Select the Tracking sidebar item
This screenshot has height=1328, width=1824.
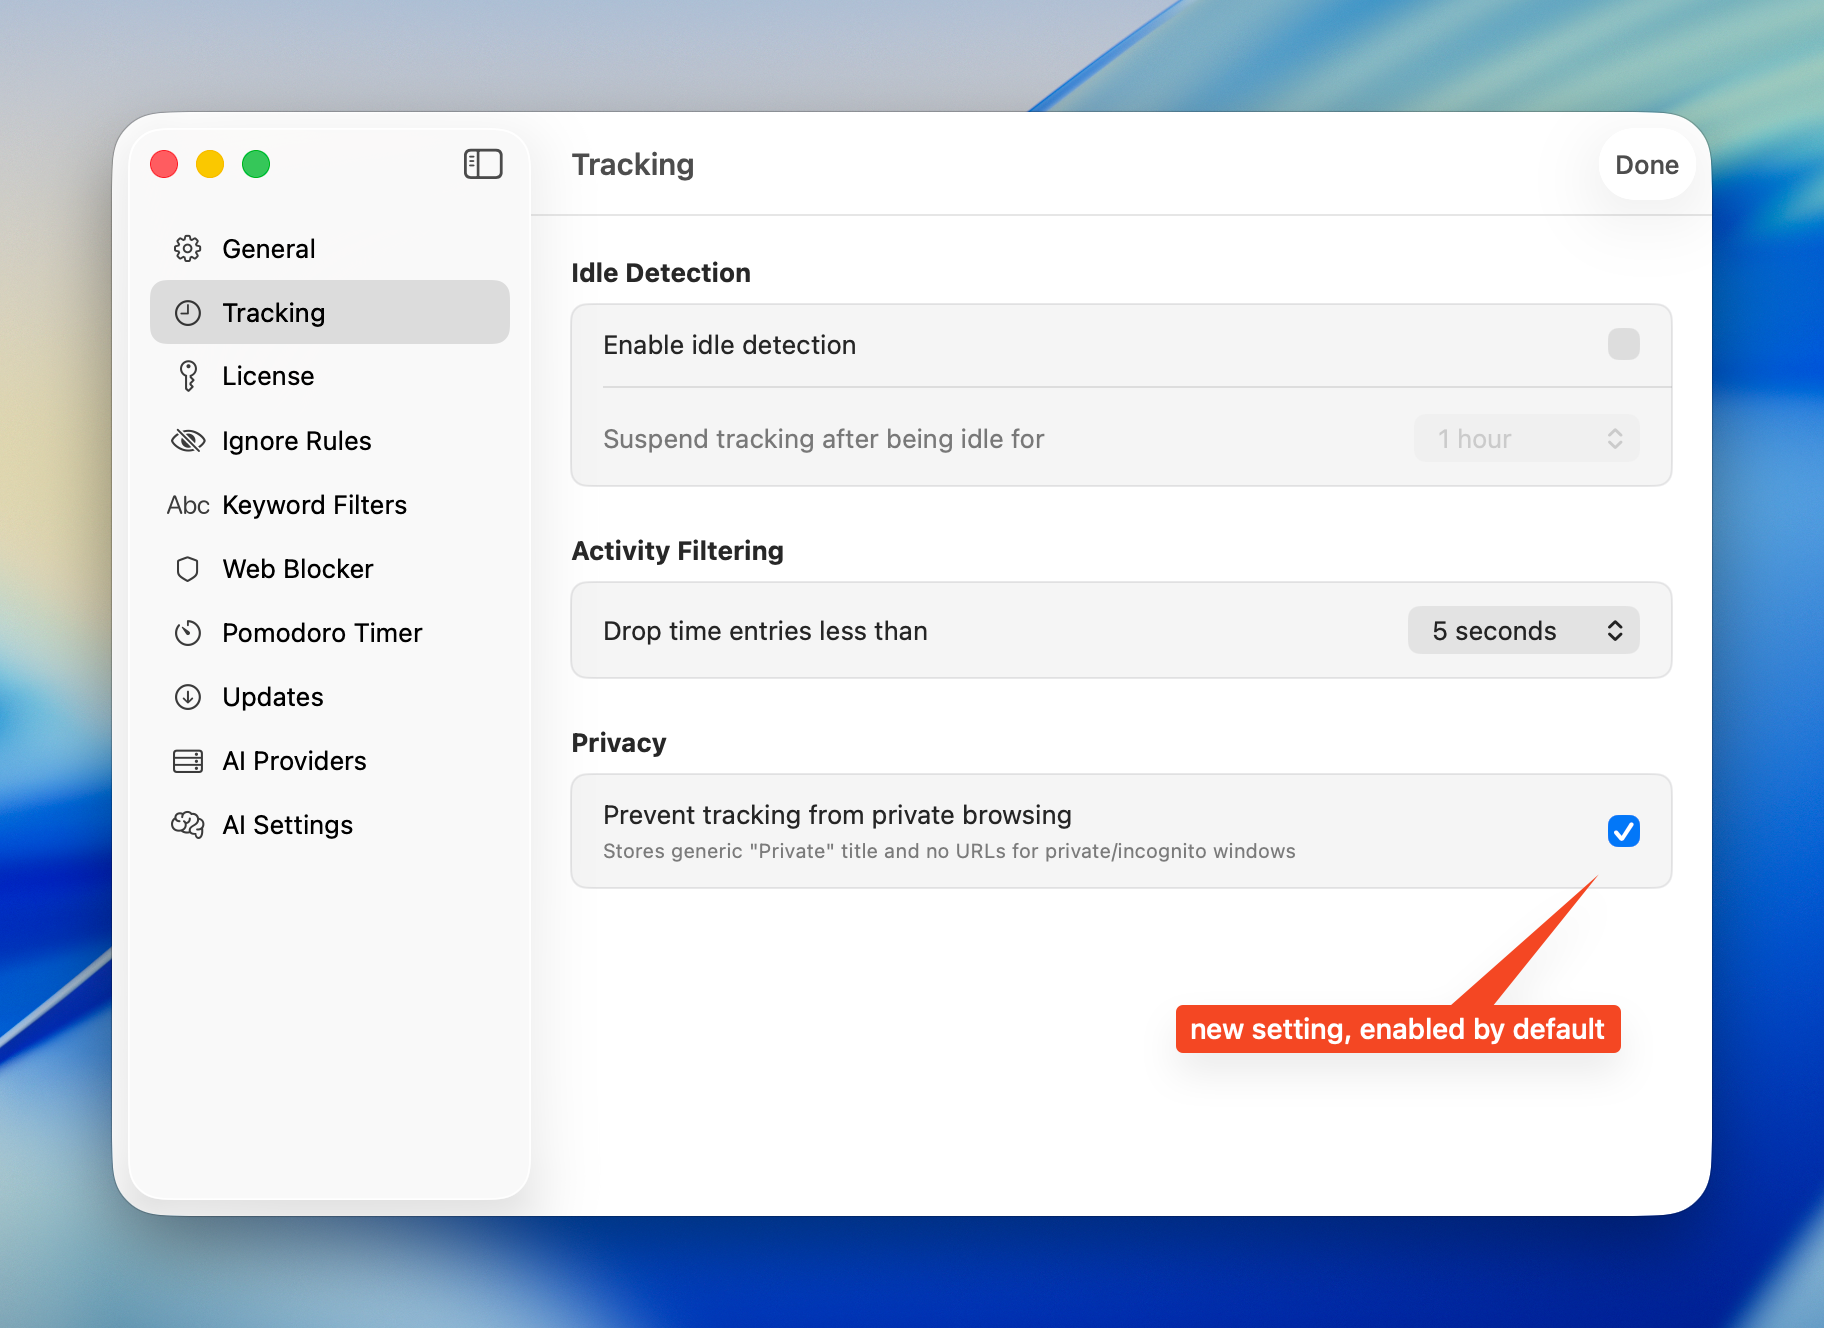[329, 313]
